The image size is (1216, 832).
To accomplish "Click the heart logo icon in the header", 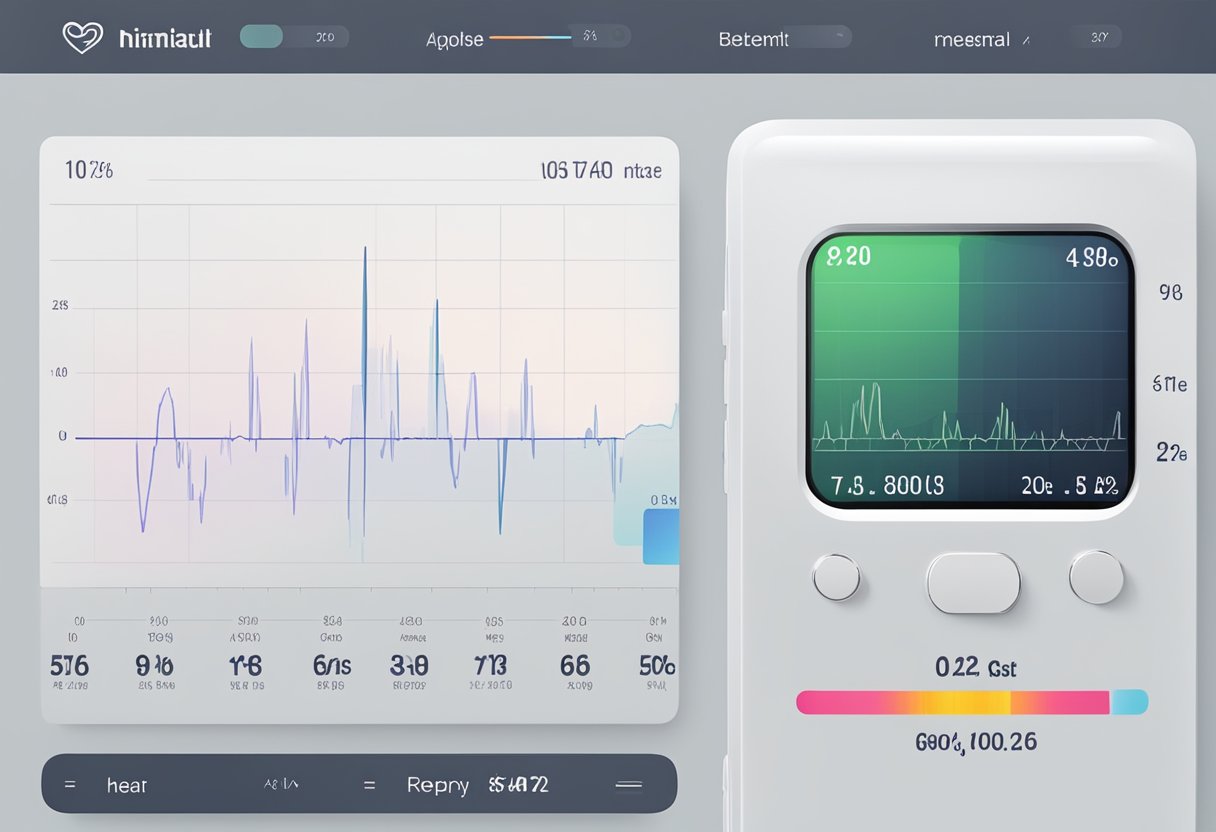I will click(83, 38).
